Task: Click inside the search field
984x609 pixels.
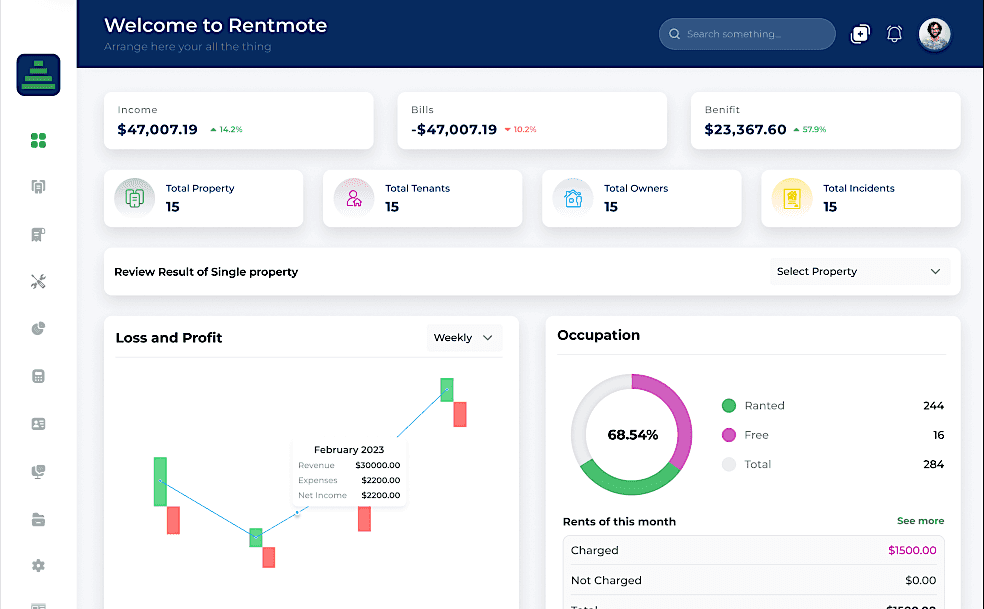Action: pyautogui.click(x=746, y=33)
